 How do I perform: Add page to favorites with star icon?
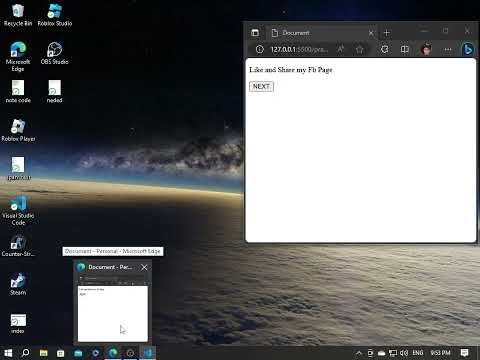[359, 50]
